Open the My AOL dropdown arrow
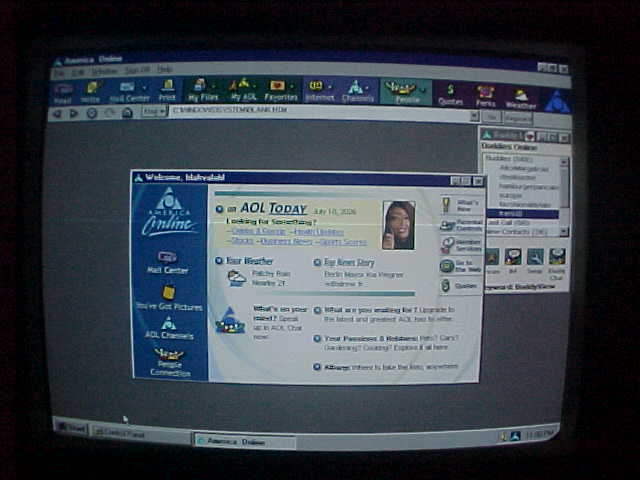640x480 pixels. click(x=254, y=86)
